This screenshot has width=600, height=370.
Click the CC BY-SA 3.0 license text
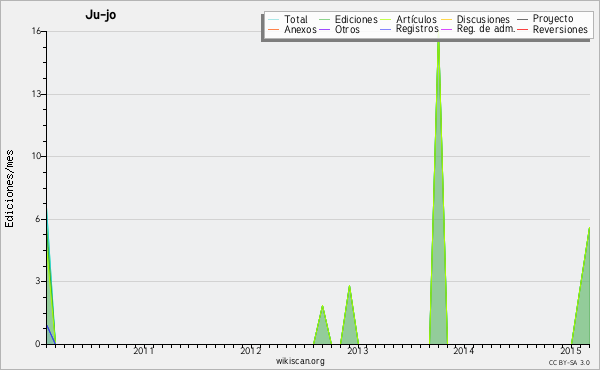(569, 362)
